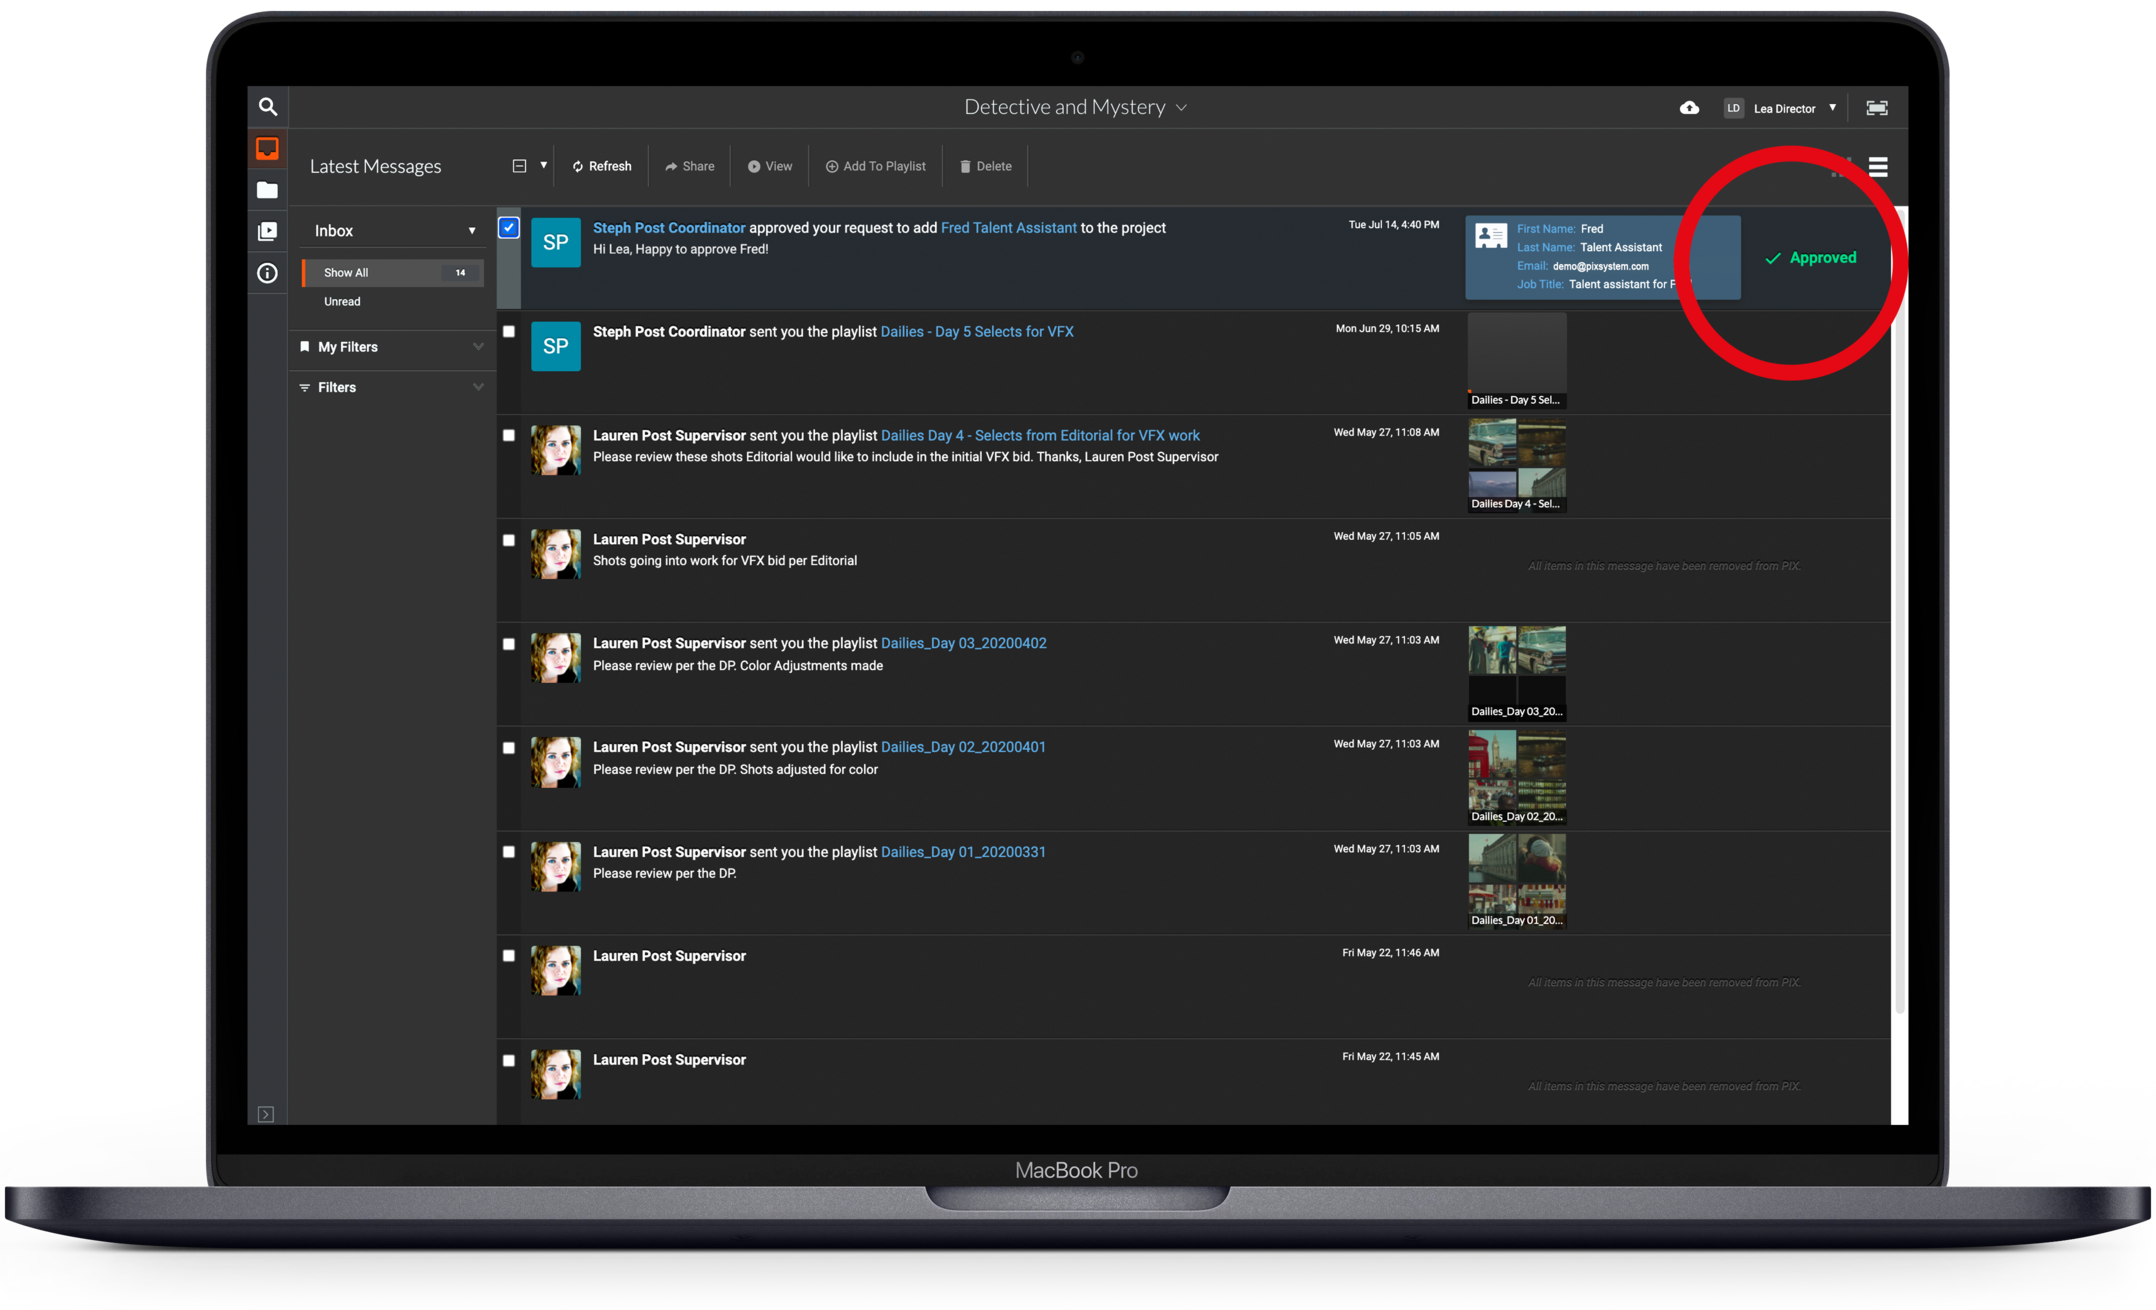Screen dimensions: 2156x1310
Task: Select the Dailies_Day 02_20200401 message checkbox
Action: pyautogui.click(x=509, y=748)
